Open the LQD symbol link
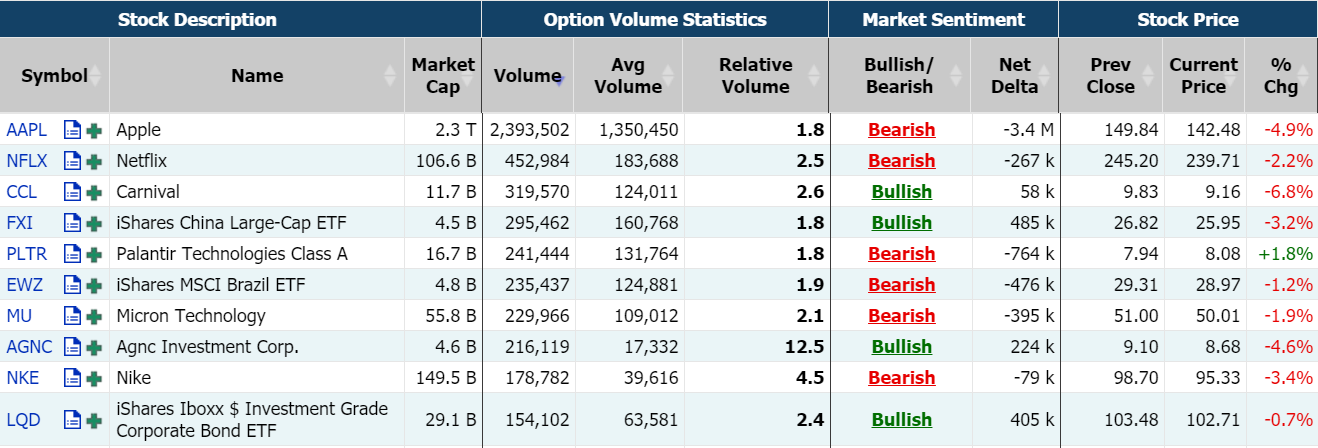 point(24,420)
